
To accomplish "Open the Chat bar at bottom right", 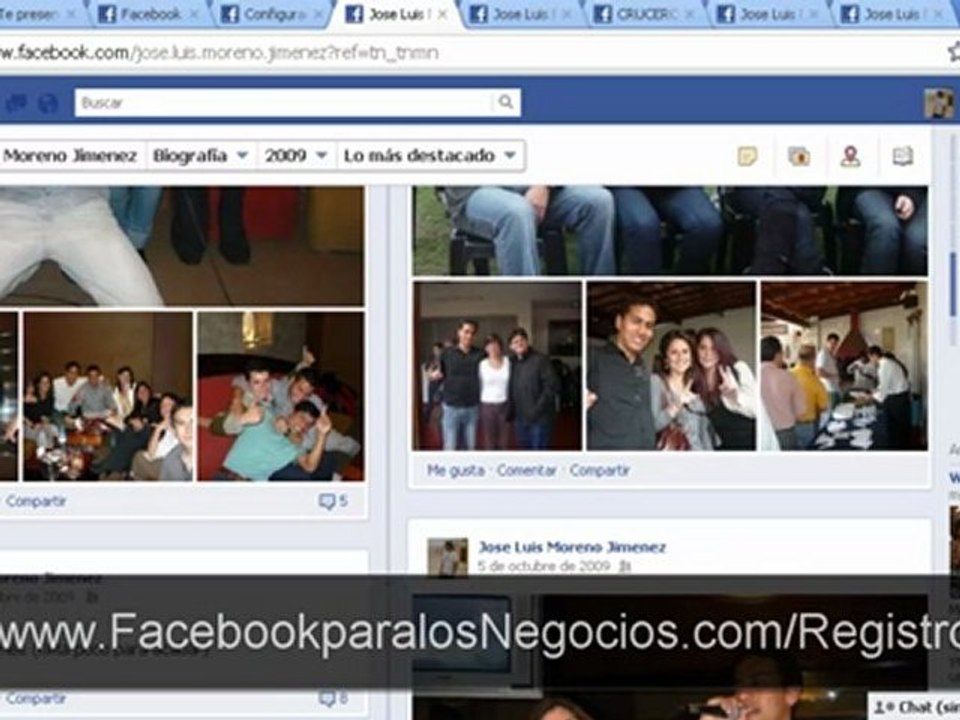I will pyautogui.click(x=913, y=707).
